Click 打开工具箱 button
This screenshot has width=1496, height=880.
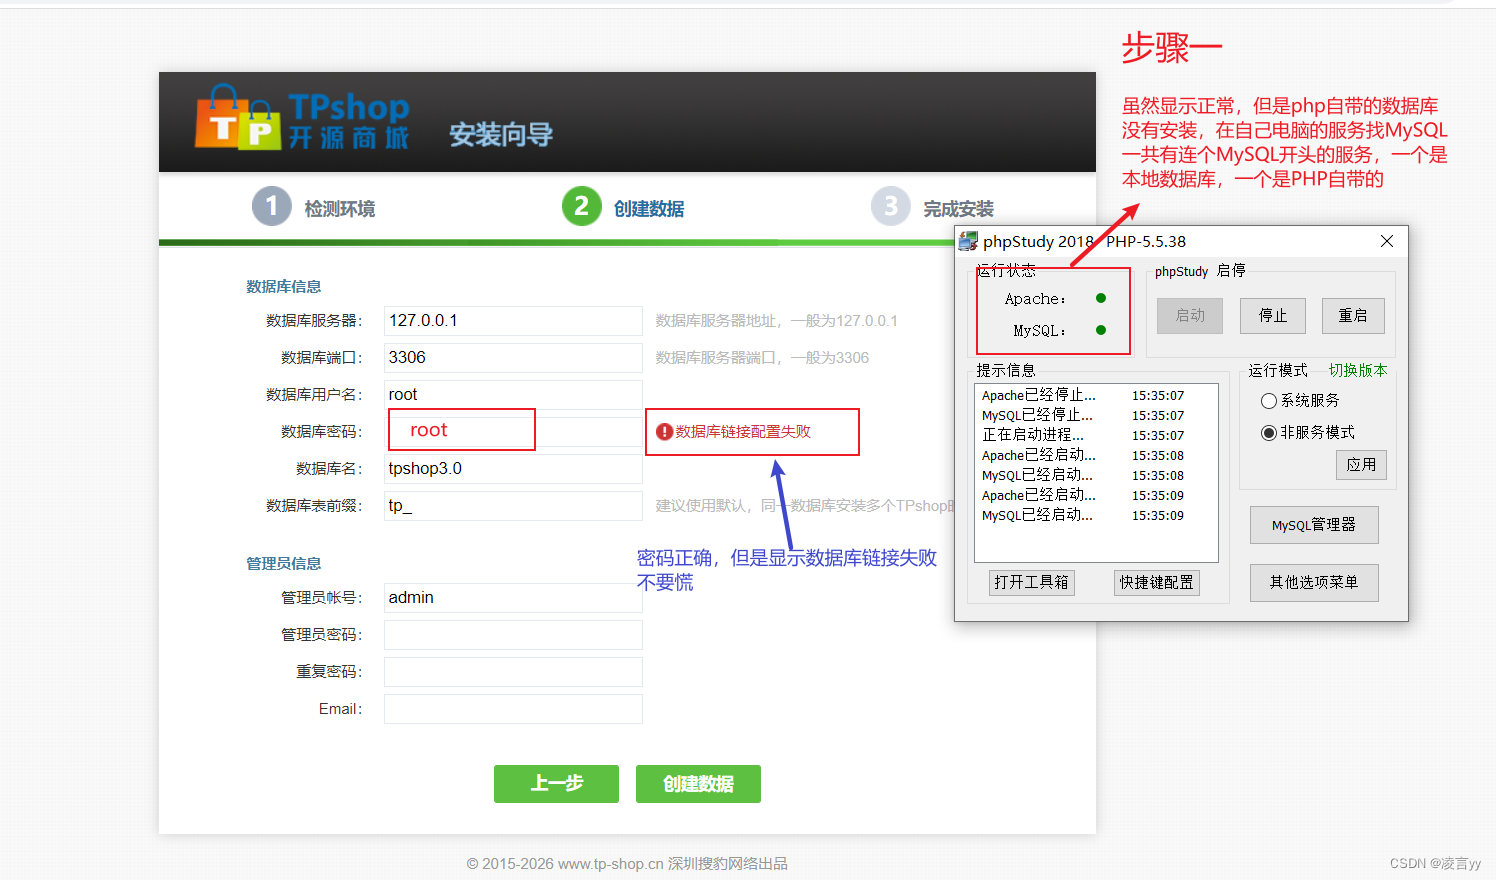coord(1032,583)
